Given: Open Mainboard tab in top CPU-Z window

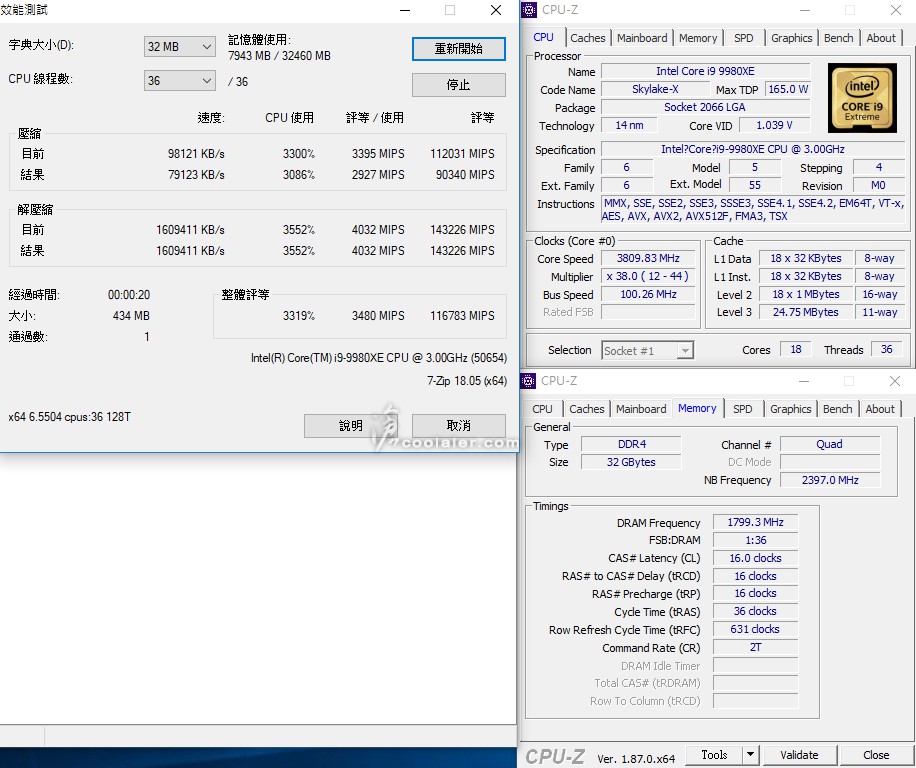Looking at the screenshot, I should coord(642,38).
